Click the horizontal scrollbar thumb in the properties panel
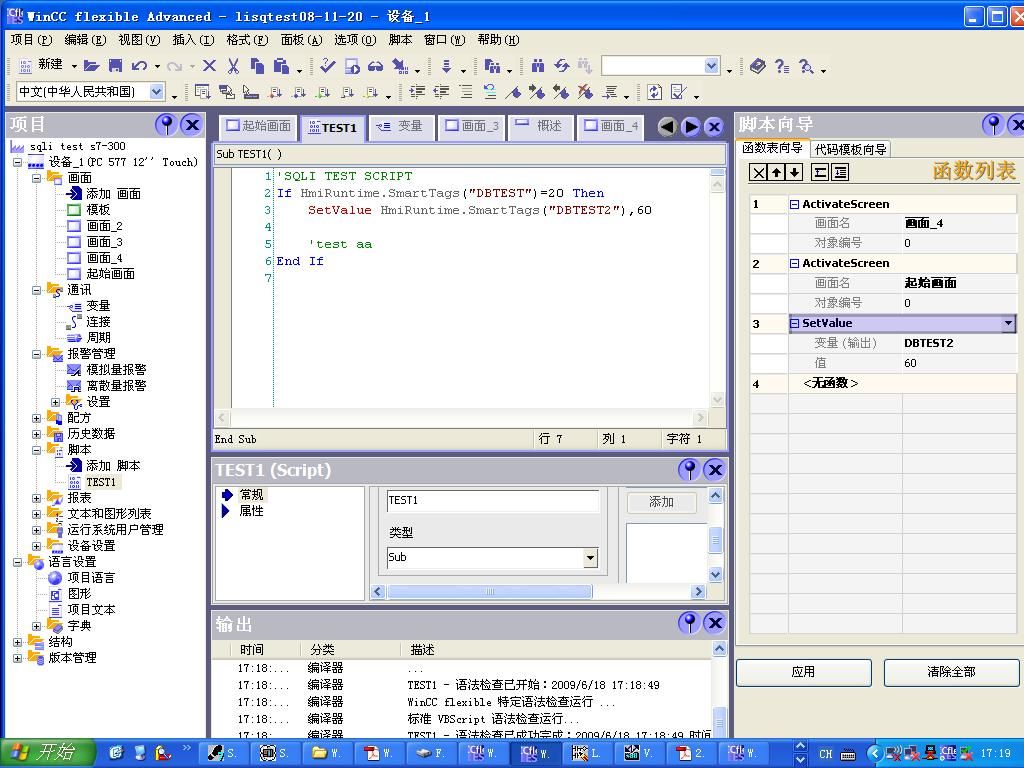Image resolution: width=1024 pixels, height=768 pixels. [489, 592]
